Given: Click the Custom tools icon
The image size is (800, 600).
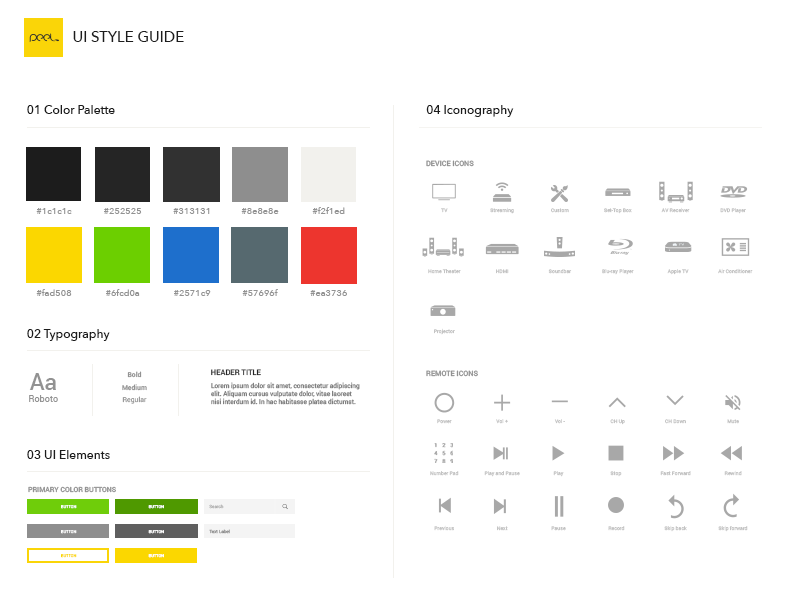Looking at the screenshot, I should pos(559,193).
